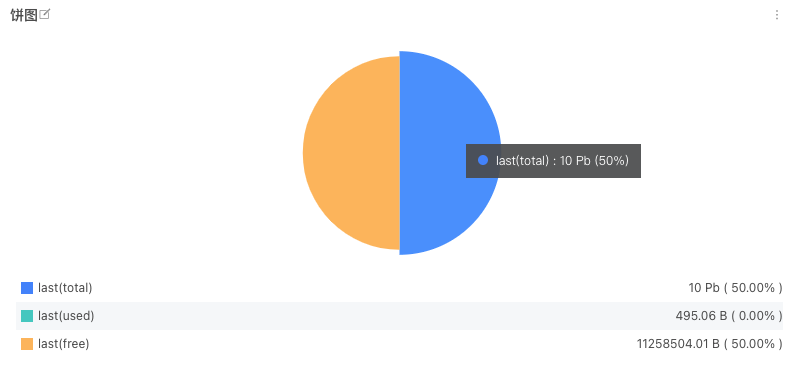Screen dimensions: 795x381
Task: Open the three-dot more options menu
Action: tap(776, 15)
